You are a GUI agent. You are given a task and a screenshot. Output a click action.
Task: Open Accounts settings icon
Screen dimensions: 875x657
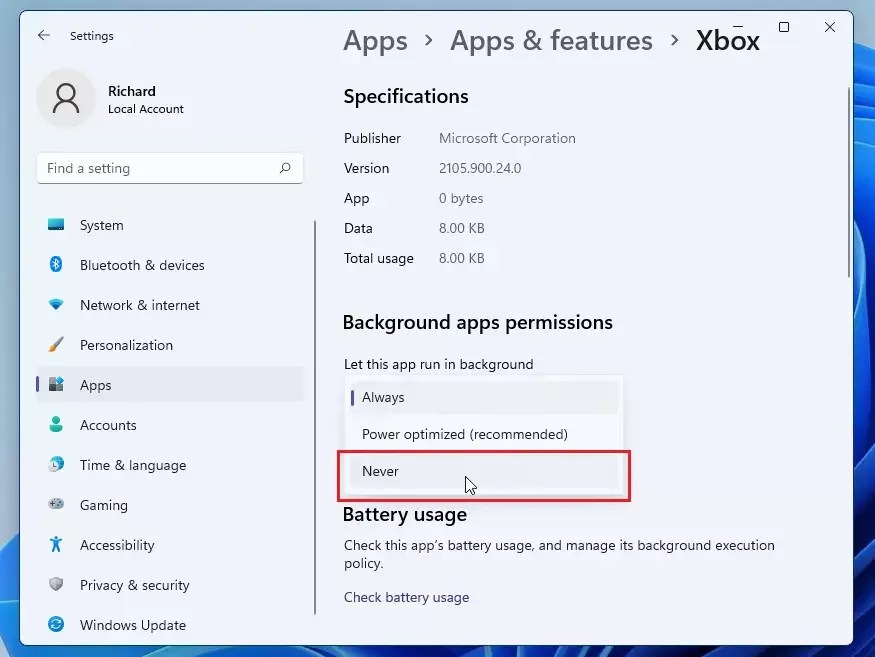click(x=56, y=425)
